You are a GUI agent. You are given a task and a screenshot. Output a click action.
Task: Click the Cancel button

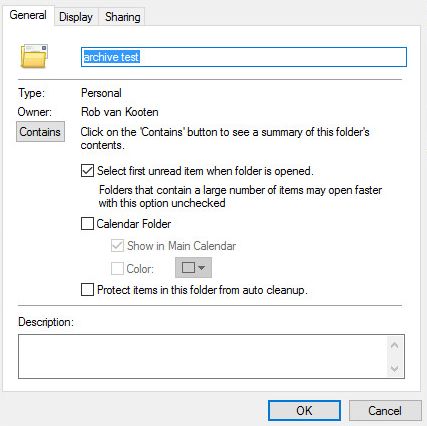[385, 411]
